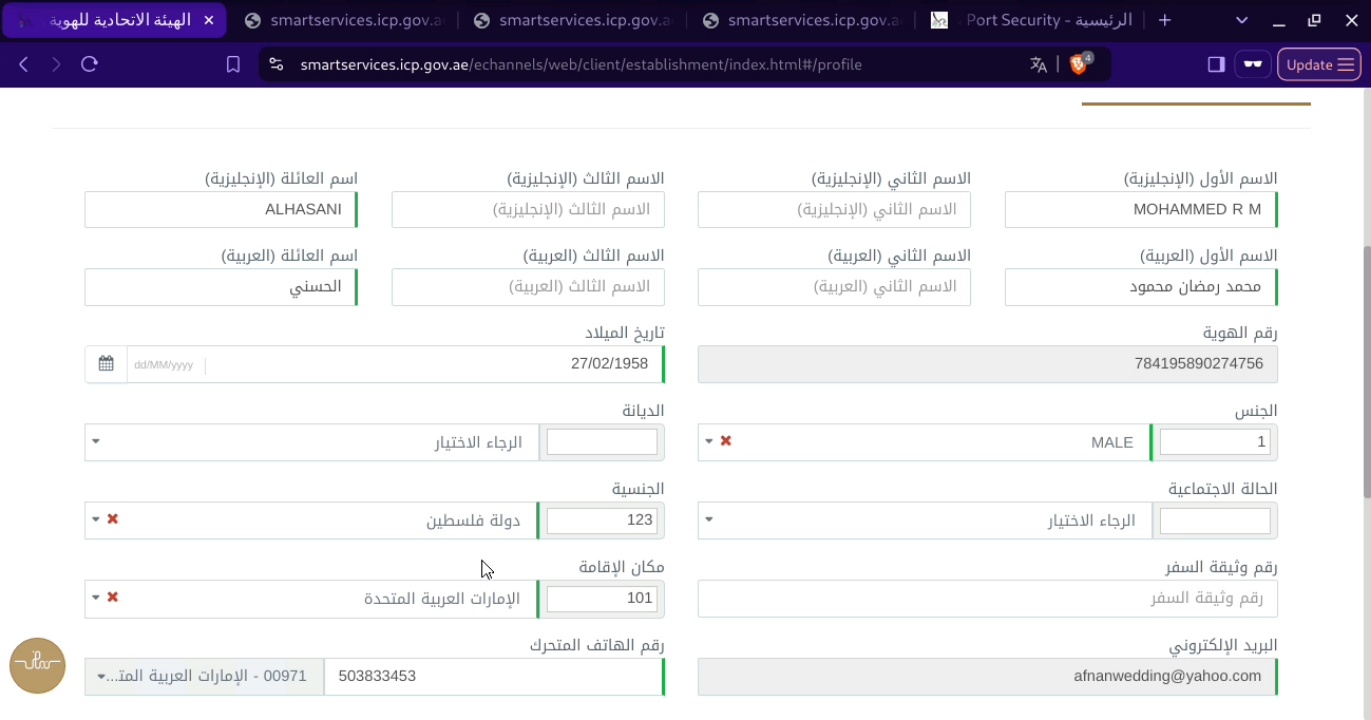Expand the الحالة الاجتماعية marital status dropdown
Viewport: 1371px width, 720px height.
pos(709,519)
